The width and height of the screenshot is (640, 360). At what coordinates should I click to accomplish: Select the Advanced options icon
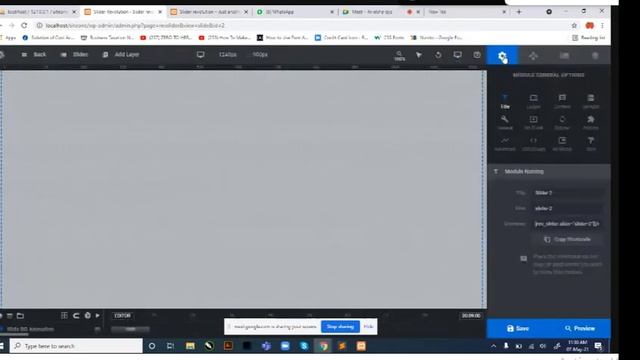coord(505,144)
